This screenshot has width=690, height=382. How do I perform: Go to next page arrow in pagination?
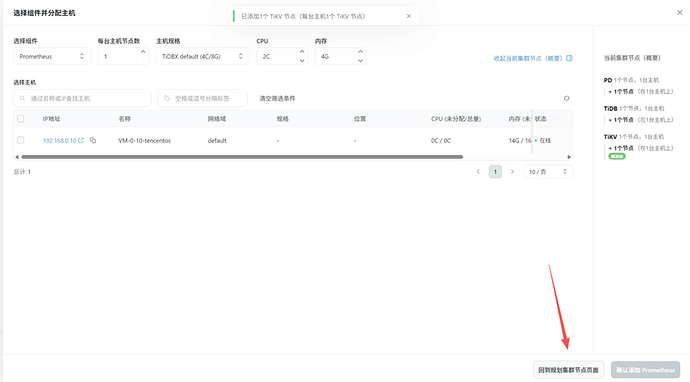512,172
